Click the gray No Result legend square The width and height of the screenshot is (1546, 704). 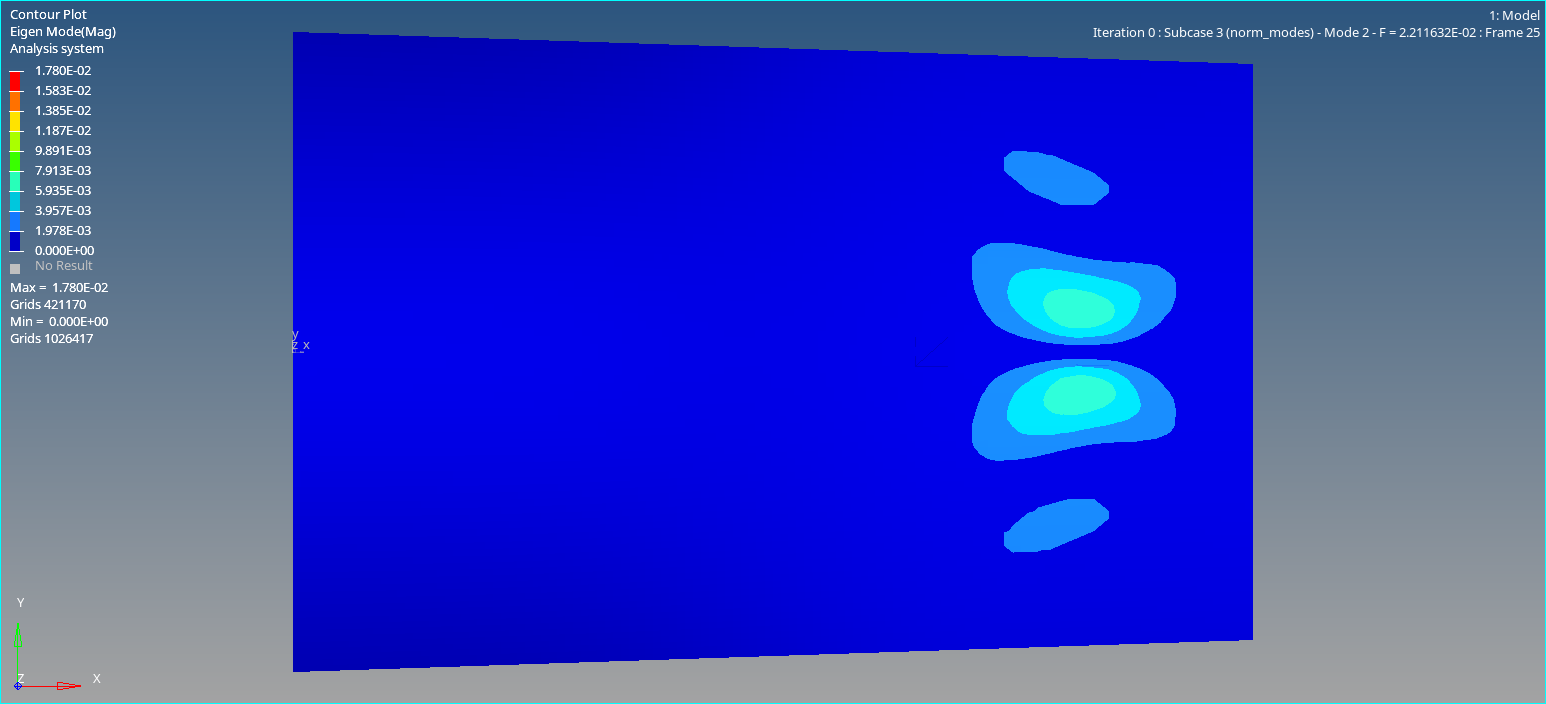tap(15, 268)
